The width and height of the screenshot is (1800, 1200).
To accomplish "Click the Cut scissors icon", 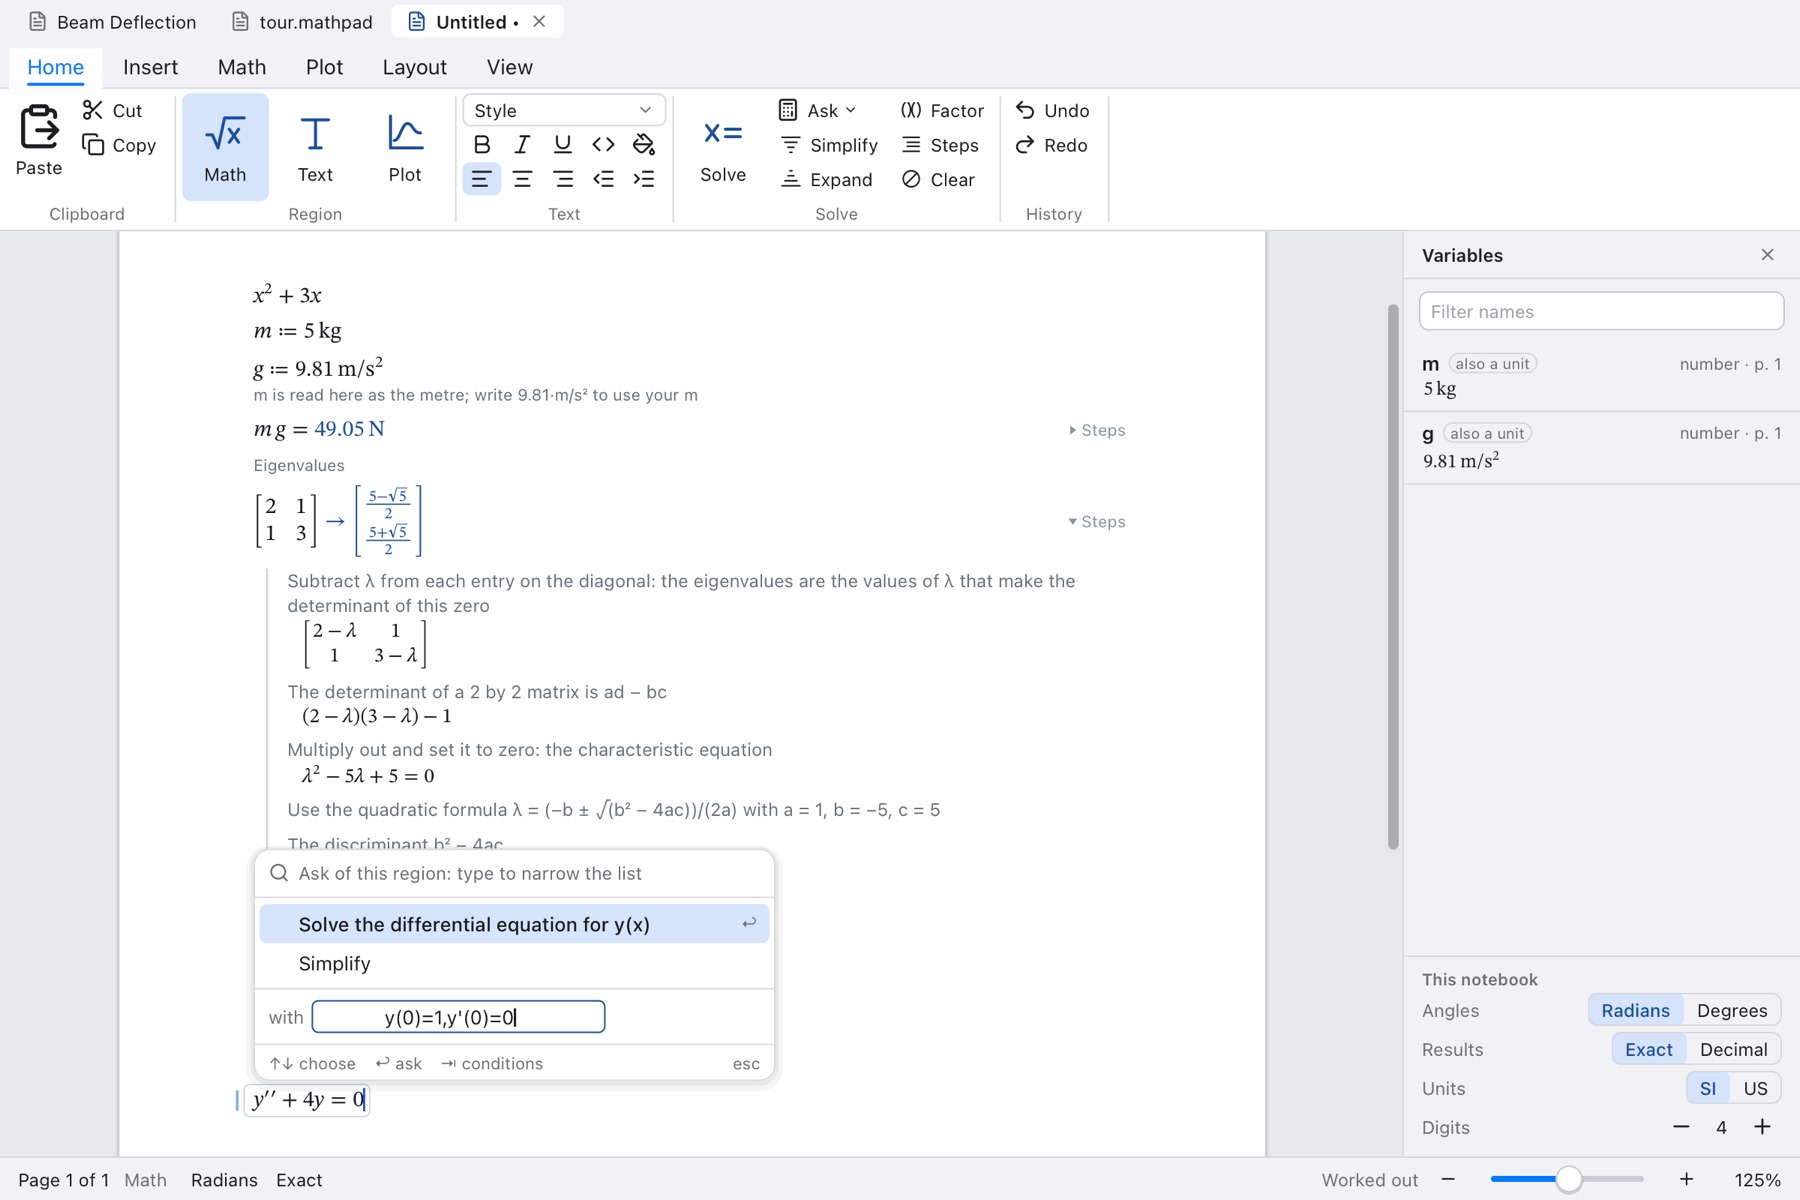I will [93, 110].
